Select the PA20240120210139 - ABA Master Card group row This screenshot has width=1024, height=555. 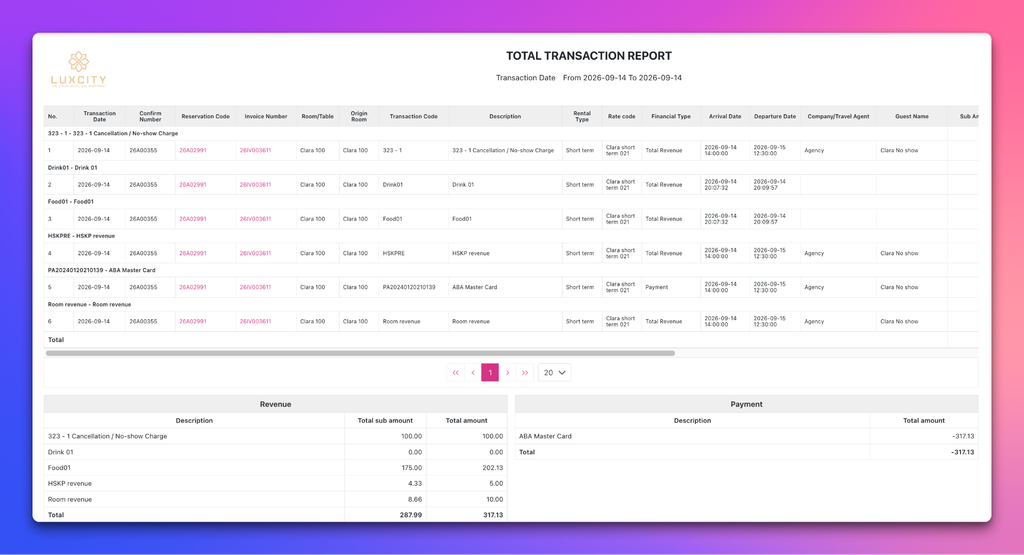[511, 270]
